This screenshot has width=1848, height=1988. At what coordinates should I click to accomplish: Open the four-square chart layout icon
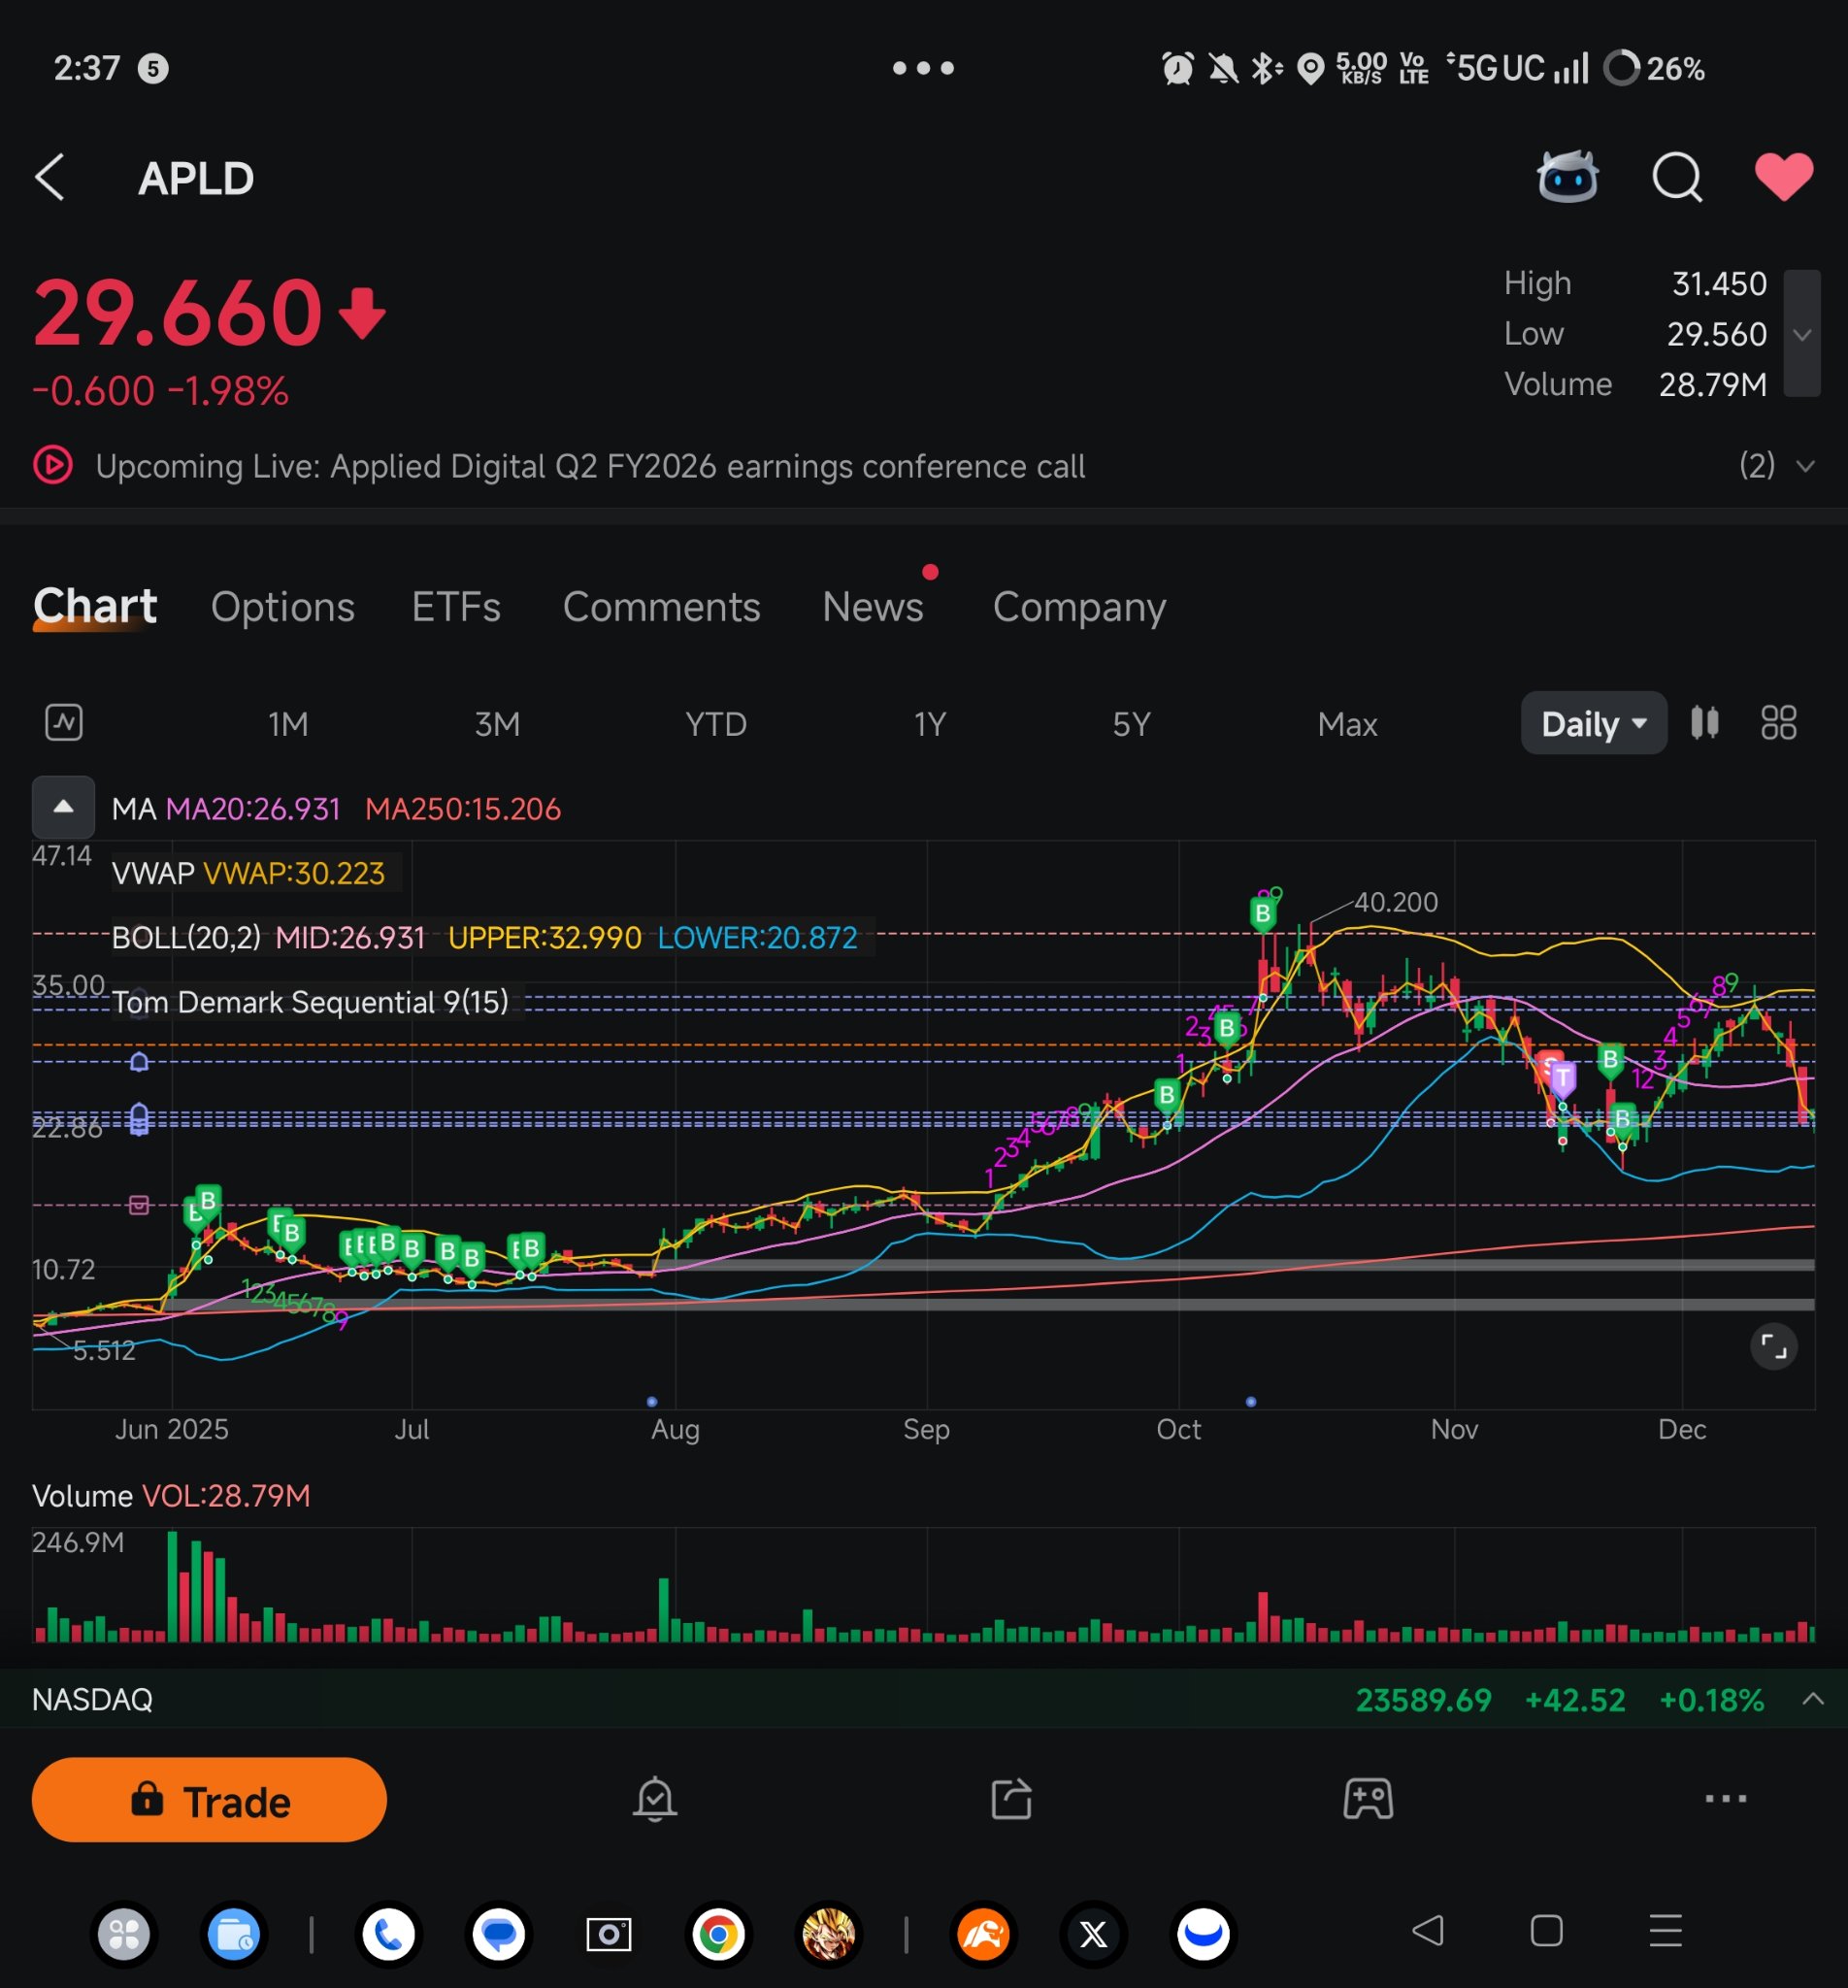[x=1778, y=723]
